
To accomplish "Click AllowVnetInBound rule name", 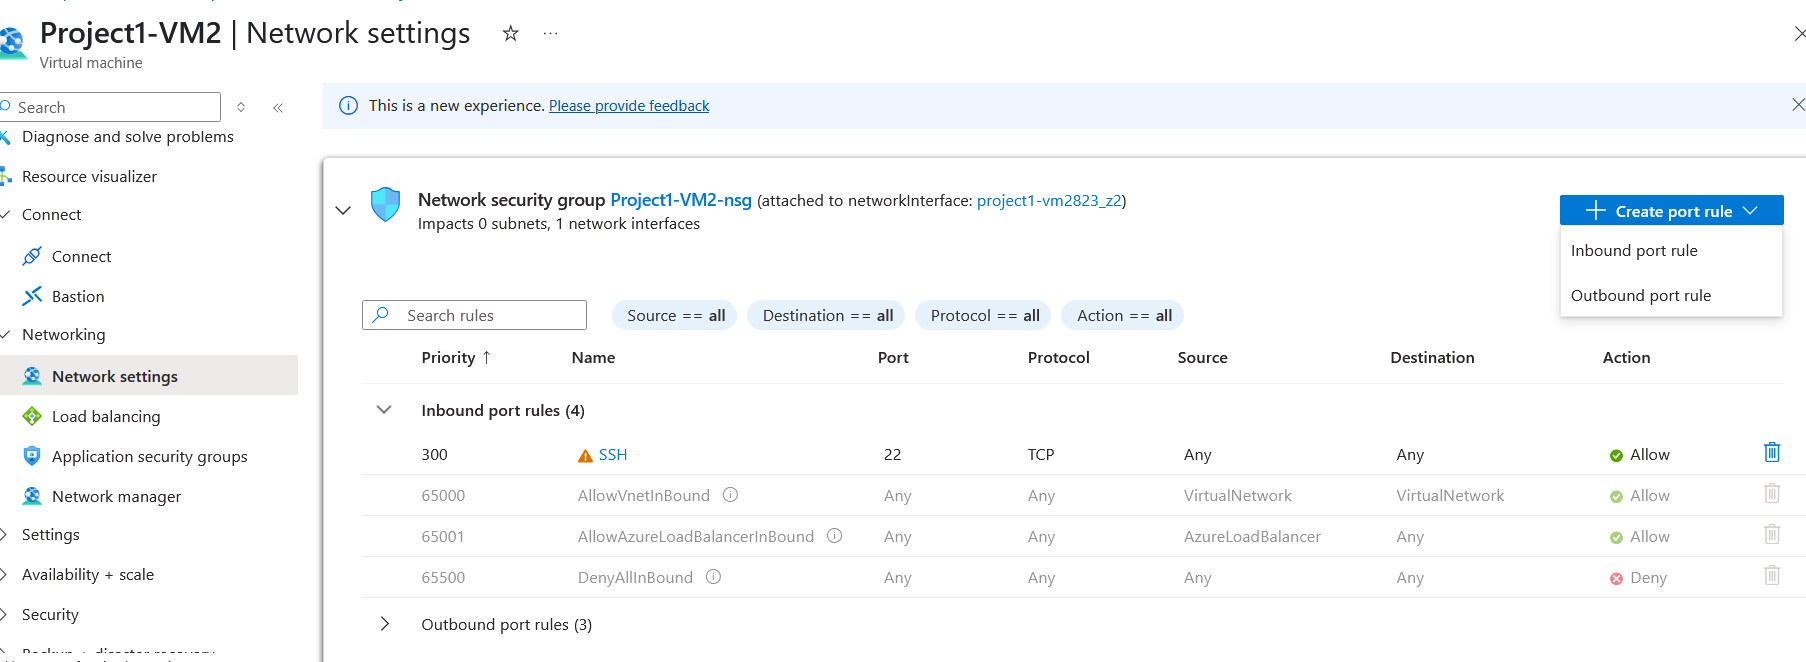I will [644, 495].
